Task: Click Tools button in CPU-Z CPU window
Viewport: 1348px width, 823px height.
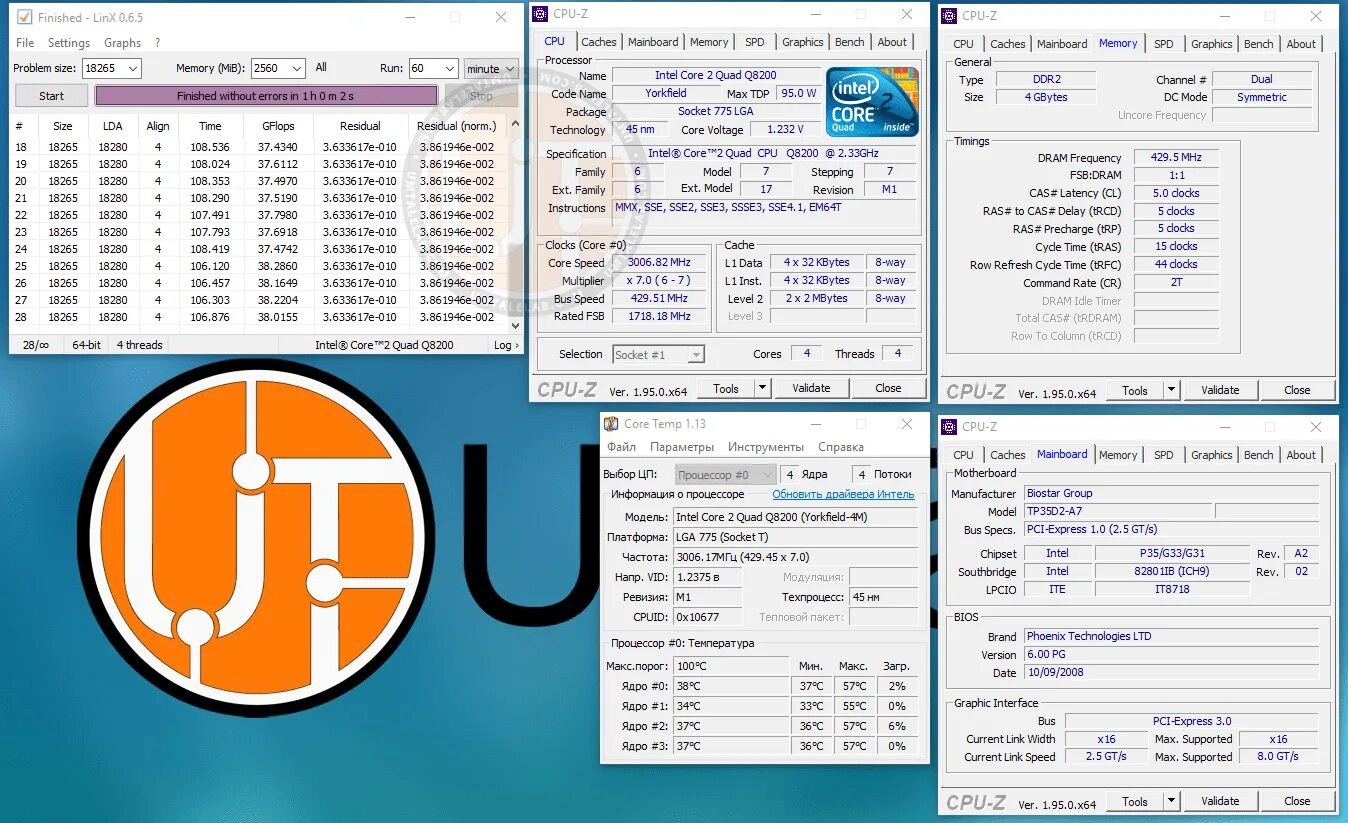Action: click(x=726, y=388)
